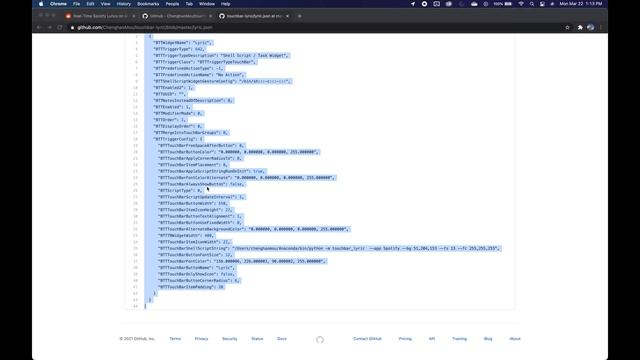The width and height of the screenshot is (640, 360).
Task: Click the BTTTouchBarShellScriptString code line
Action: pyautogui.click(x=329, y=248)
